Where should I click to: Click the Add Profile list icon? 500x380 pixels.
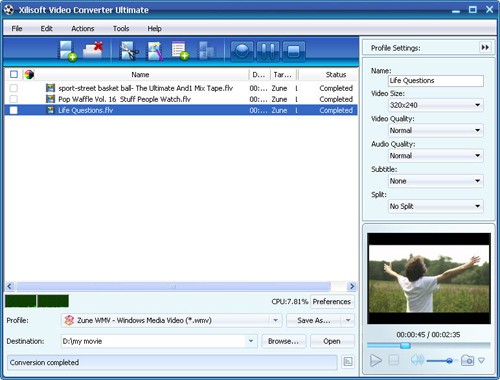tap(180, 51)
